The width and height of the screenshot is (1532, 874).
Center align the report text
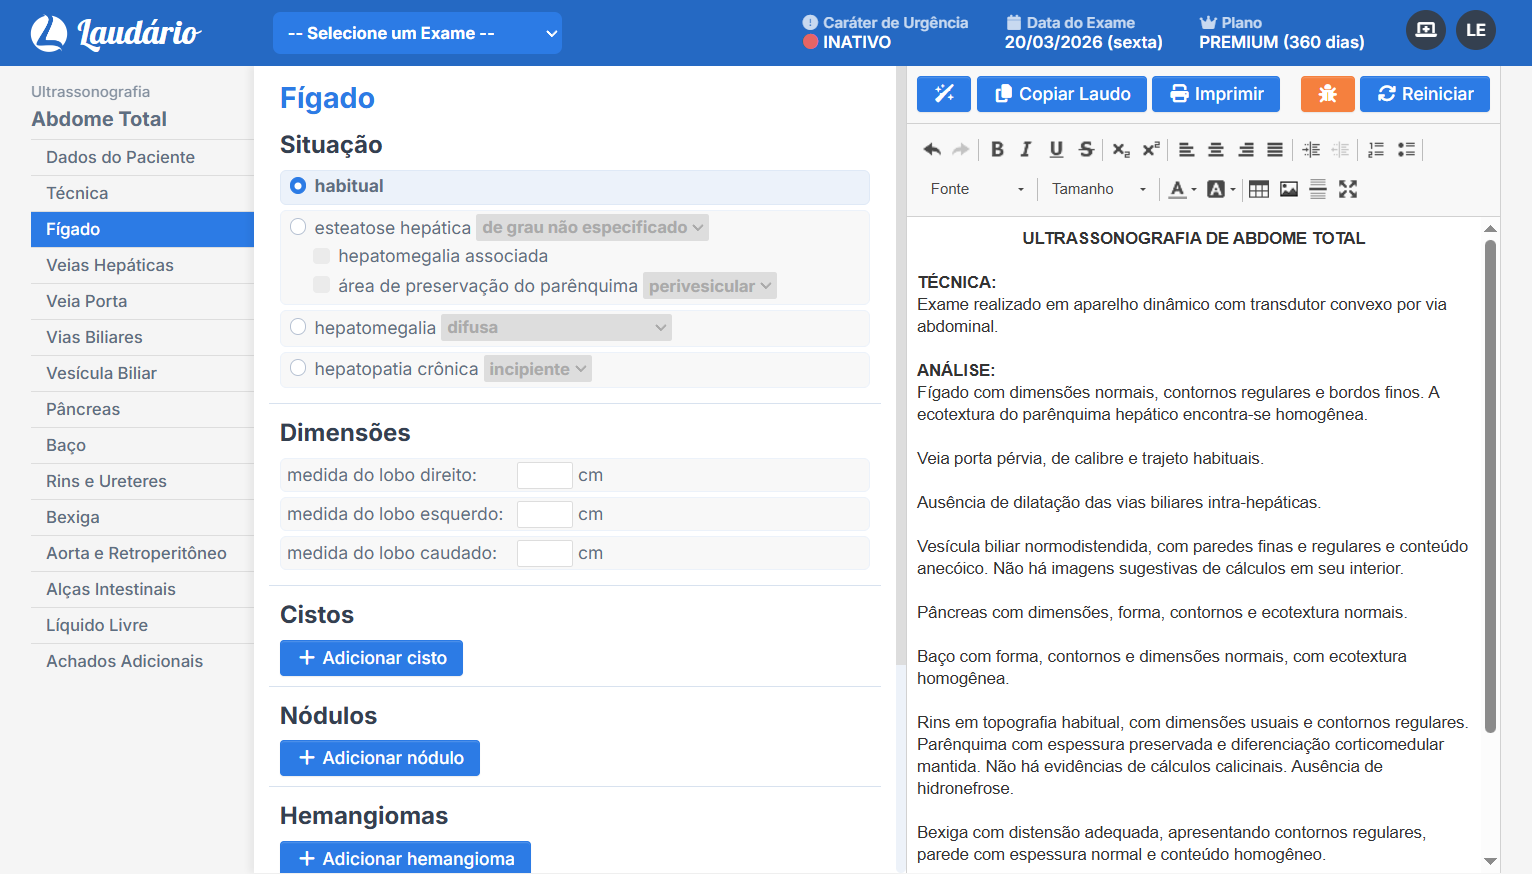(x=1216, y=150)
